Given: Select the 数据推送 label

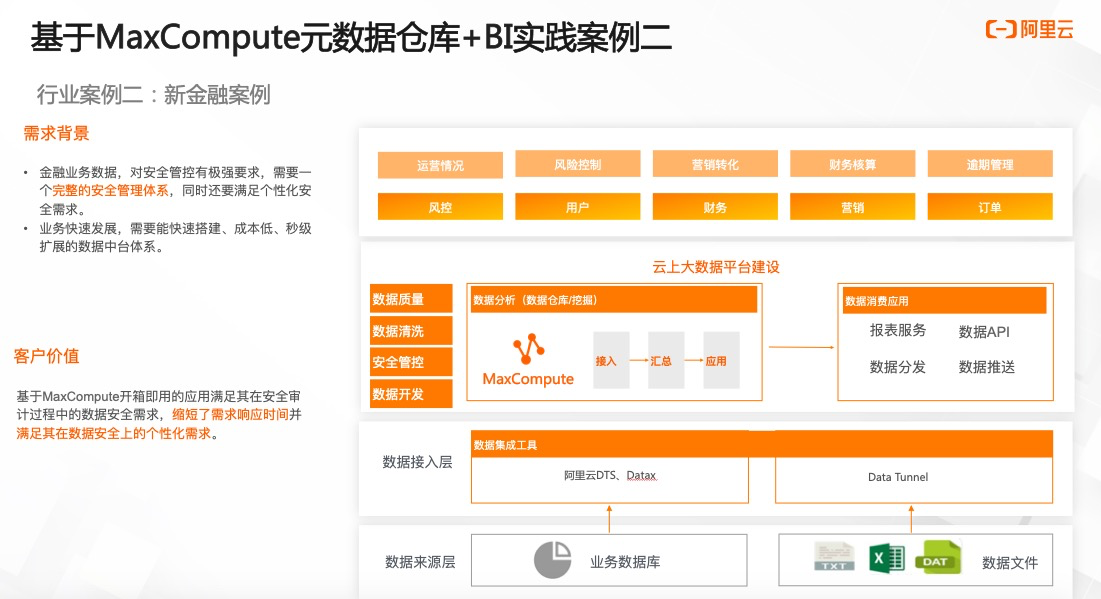Looking at the screenshot, I should tap(987, 367).
